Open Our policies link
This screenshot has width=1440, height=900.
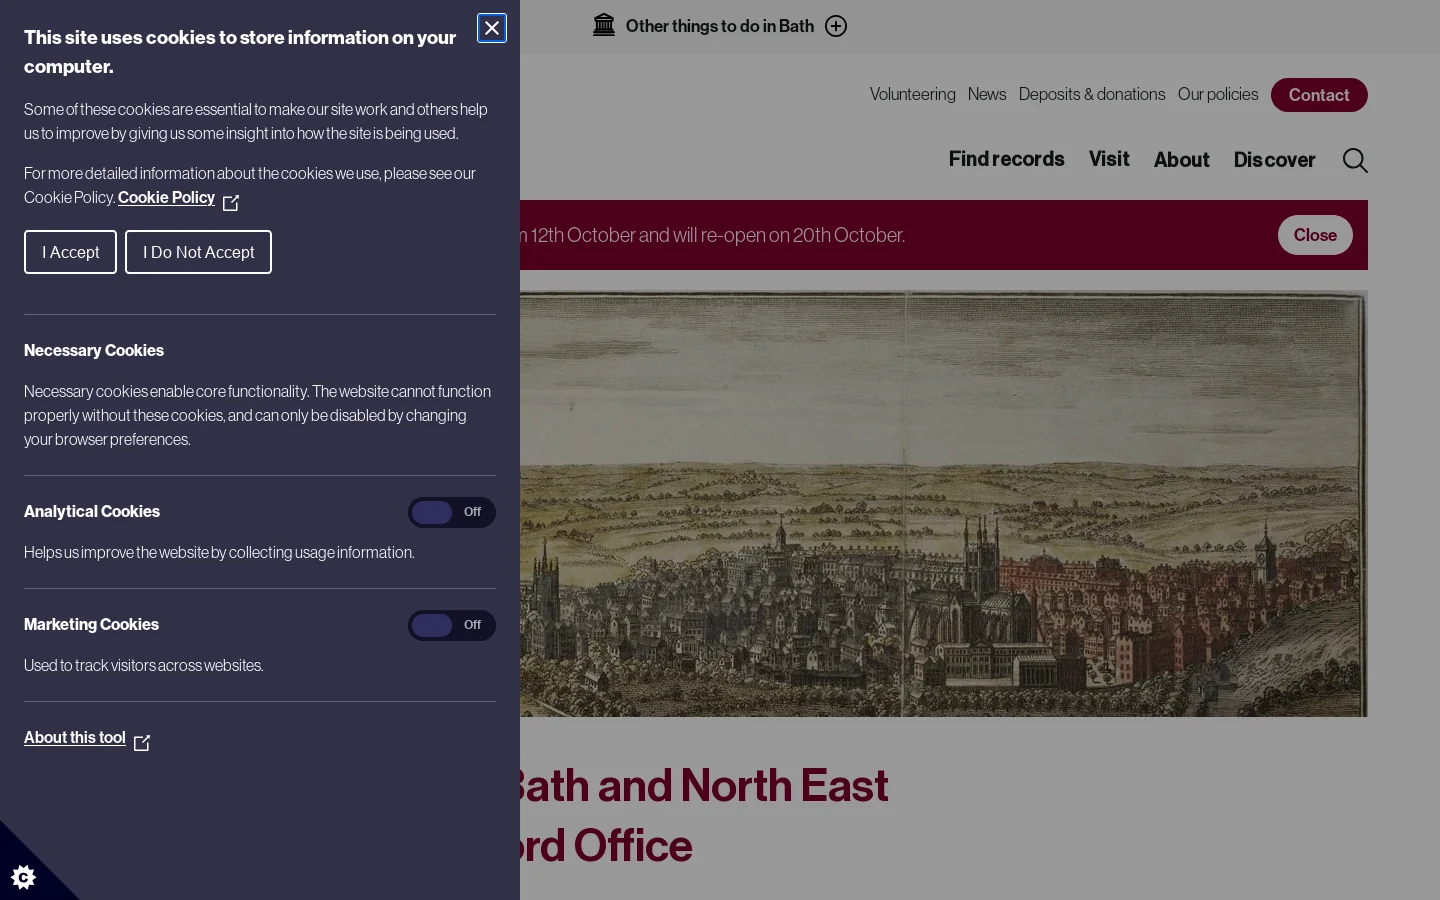tap(1218, 94)
